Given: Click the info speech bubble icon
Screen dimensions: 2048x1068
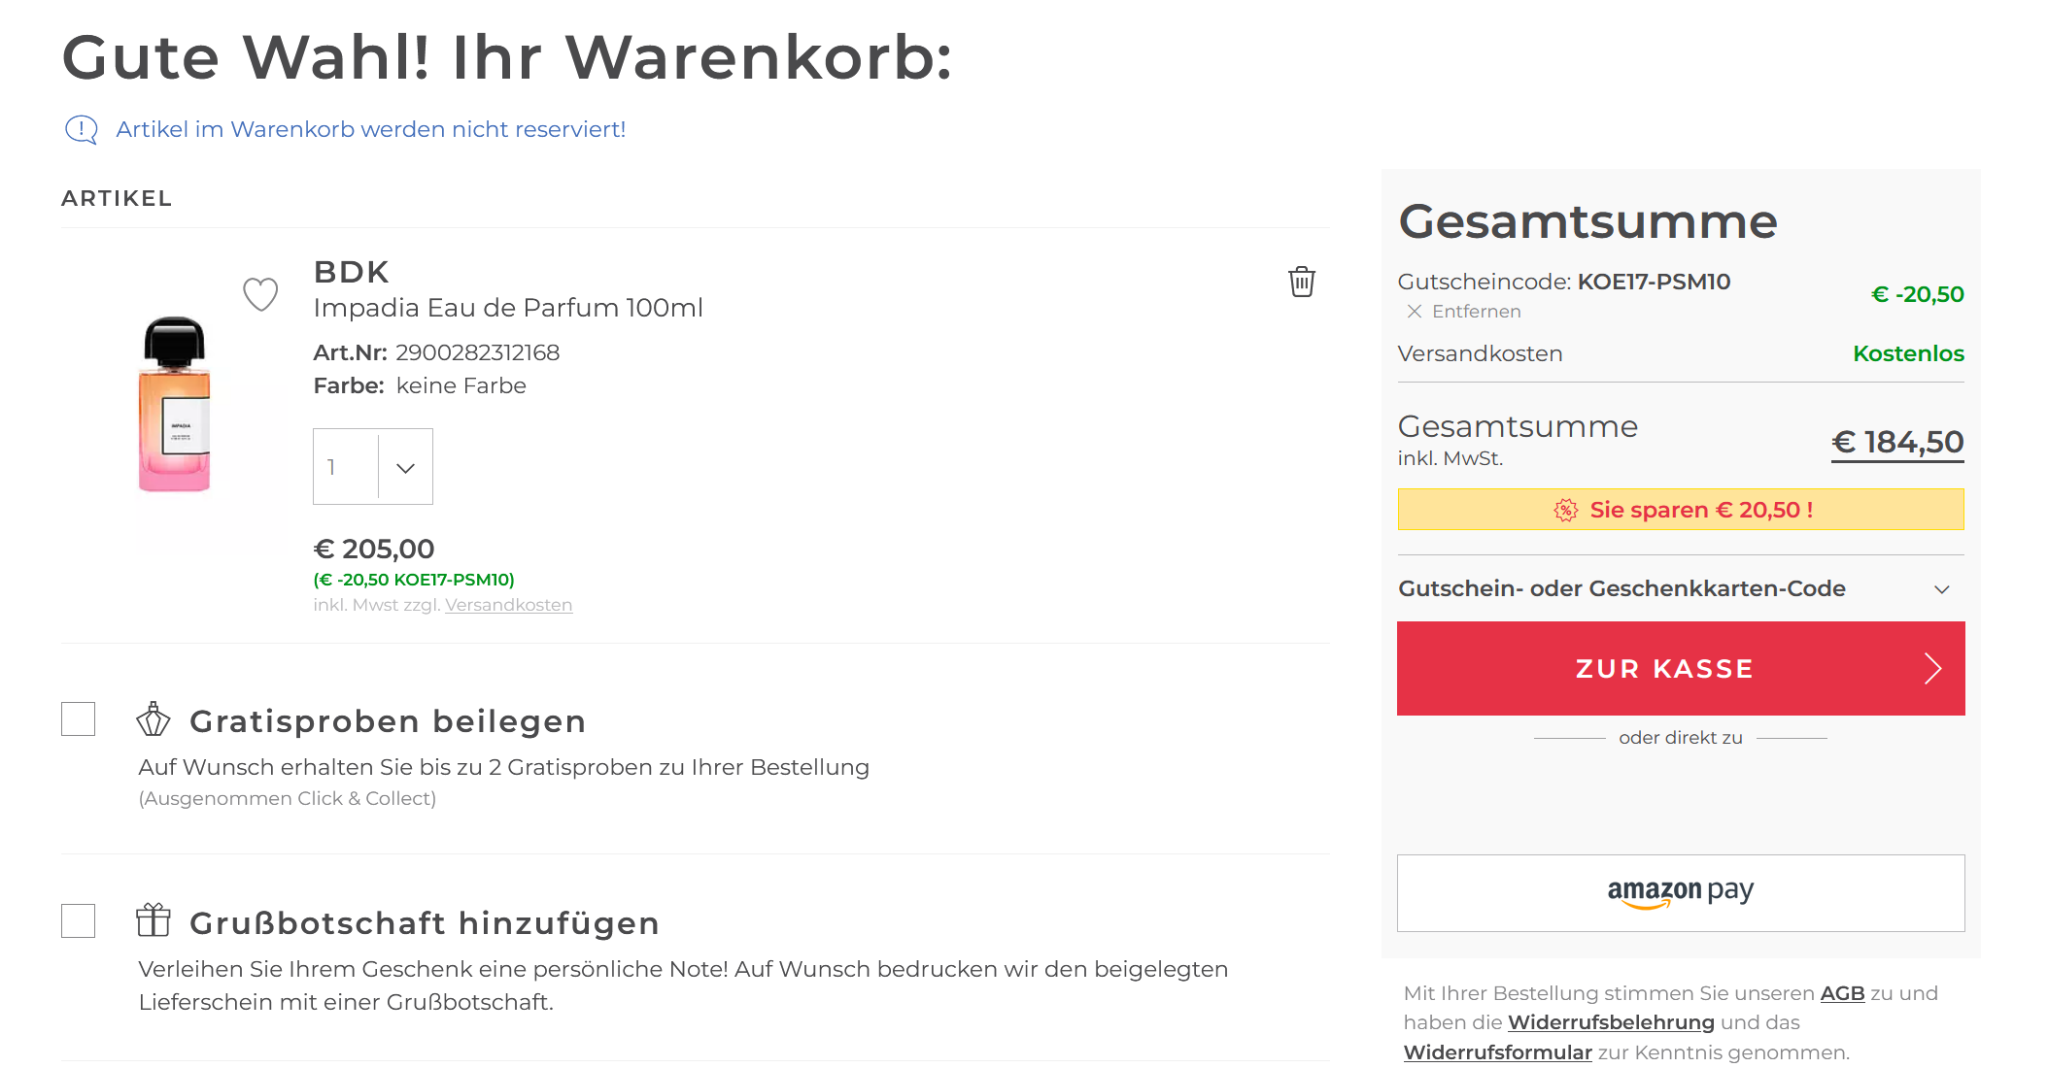Looking at the screenshot, I should [81, 130].
